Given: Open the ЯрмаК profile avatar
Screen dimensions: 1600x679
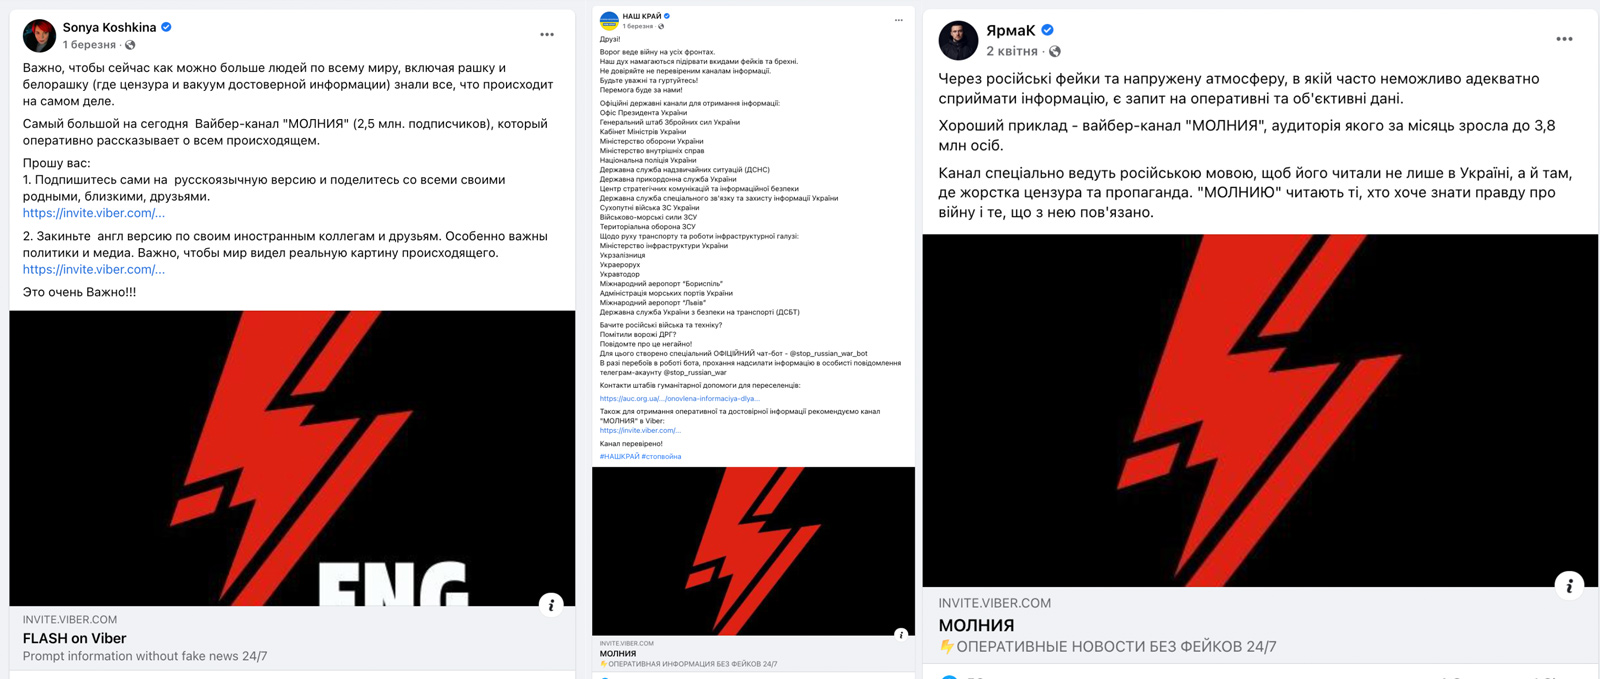Looking at the screenshot, I should pos(957,40).
